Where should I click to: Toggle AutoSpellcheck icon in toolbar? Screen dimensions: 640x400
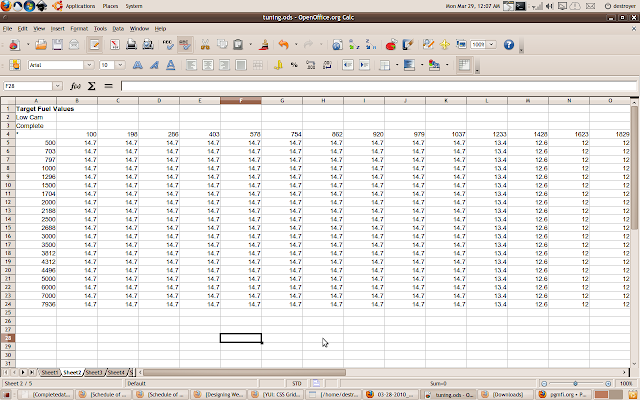coord(184,45)
